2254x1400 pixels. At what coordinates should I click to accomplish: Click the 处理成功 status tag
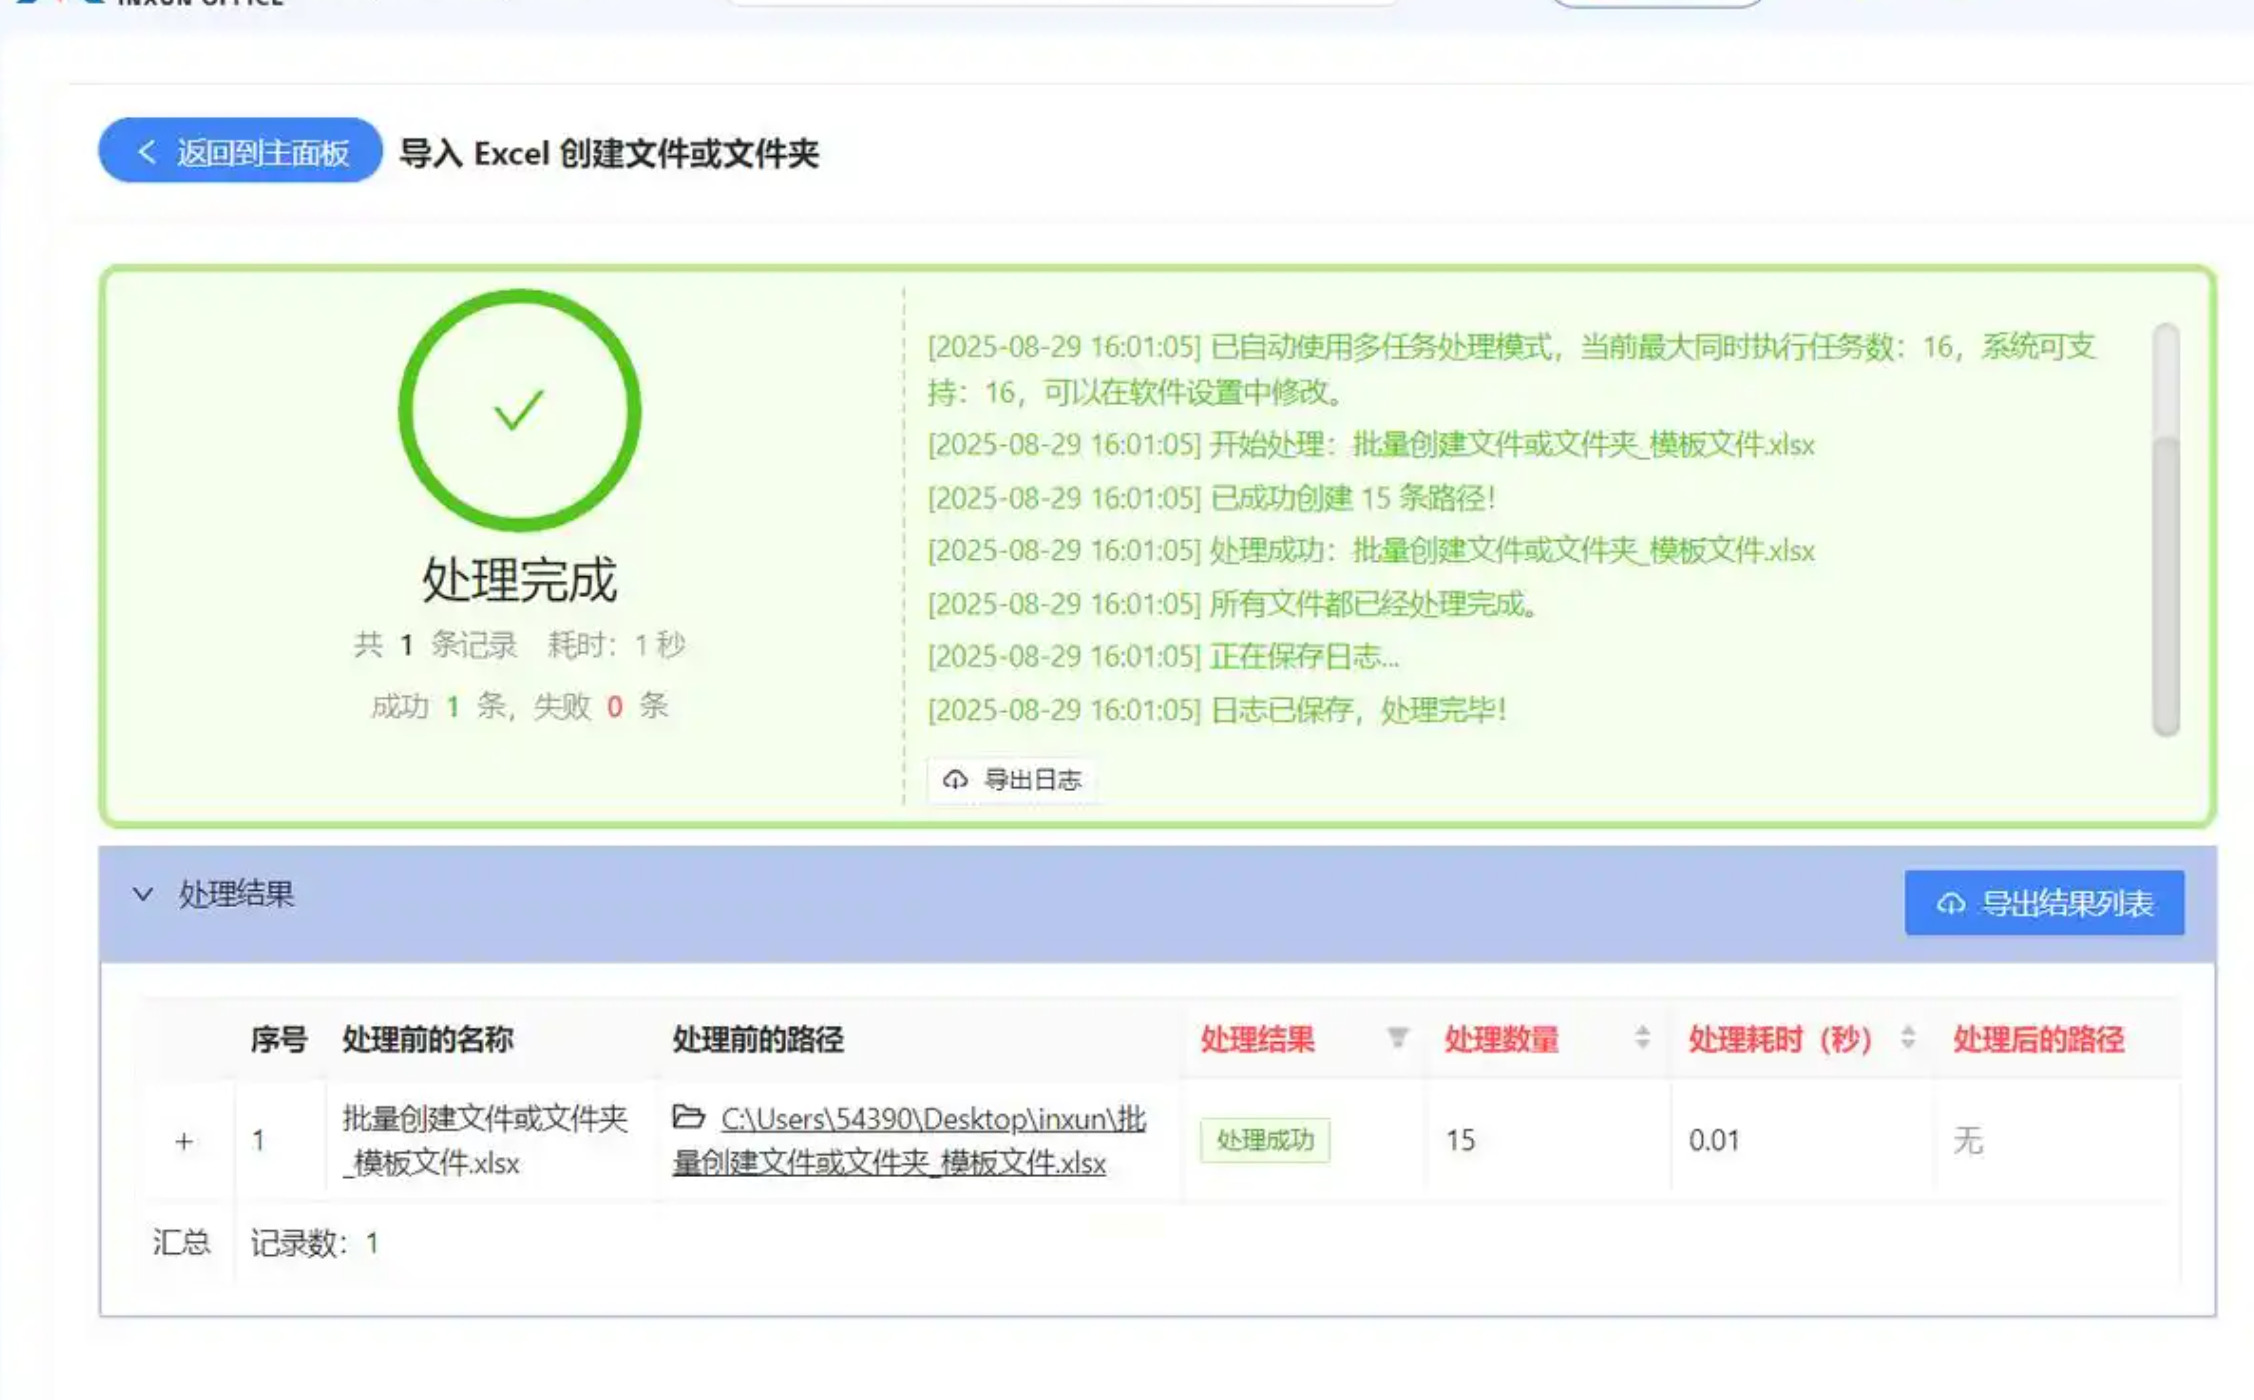click(1264, 1140)
